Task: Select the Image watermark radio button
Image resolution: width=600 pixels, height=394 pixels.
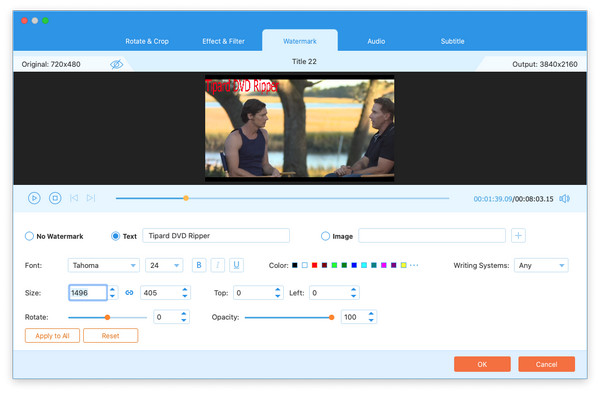Action: click(x=325, y=236)
